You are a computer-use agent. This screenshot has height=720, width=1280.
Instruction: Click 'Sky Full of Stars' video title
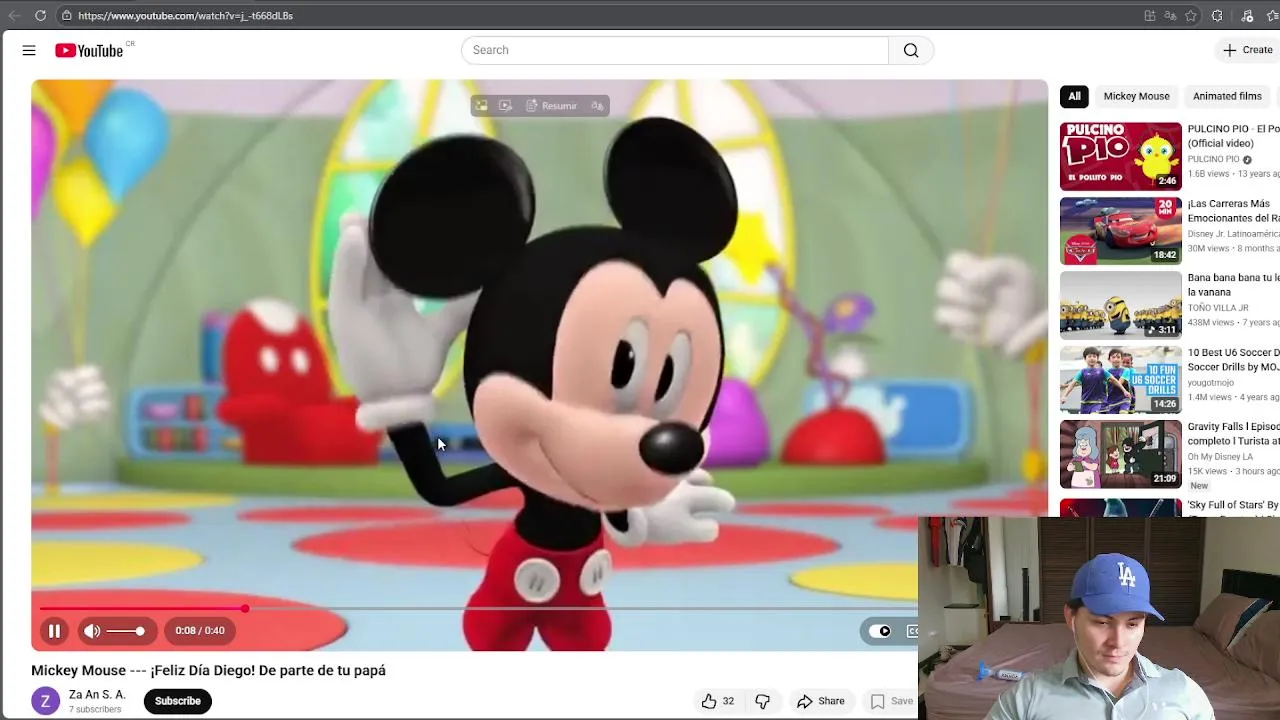point(1233,506)
